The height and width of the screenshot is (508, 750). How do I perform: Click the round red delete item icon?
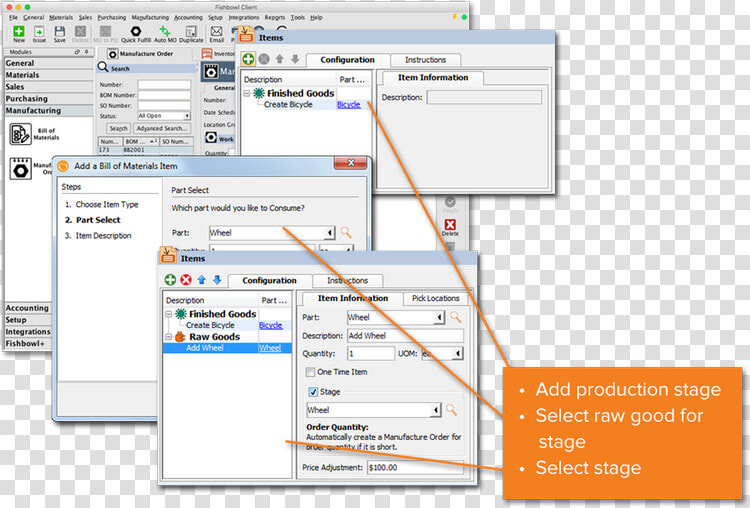point(186,280)
